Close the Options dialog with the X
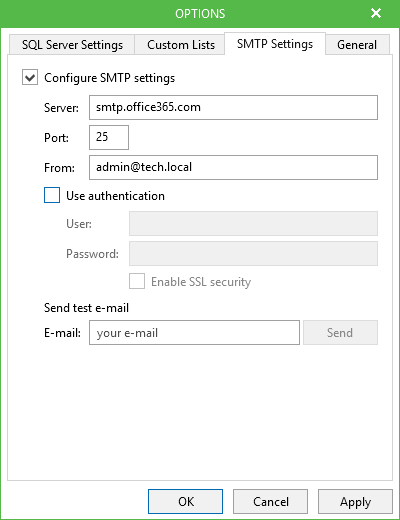Screen dimensions: 400x520 (376, 13)
